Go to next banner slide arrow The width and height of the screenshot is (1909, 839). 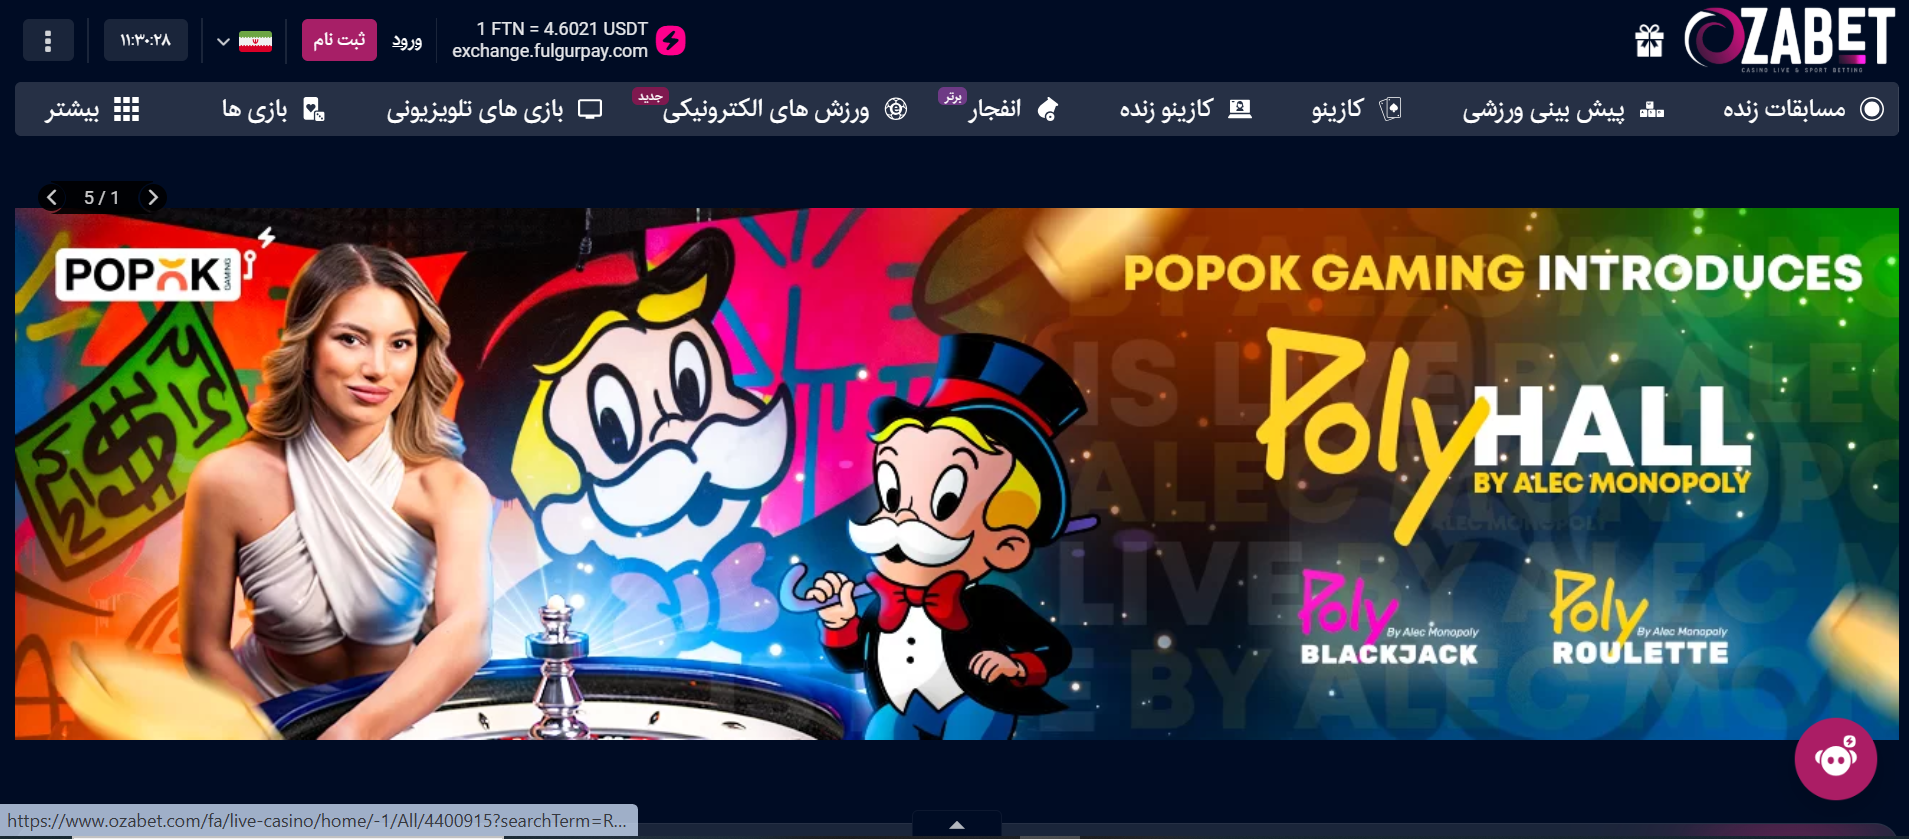(x=152, y=198)
